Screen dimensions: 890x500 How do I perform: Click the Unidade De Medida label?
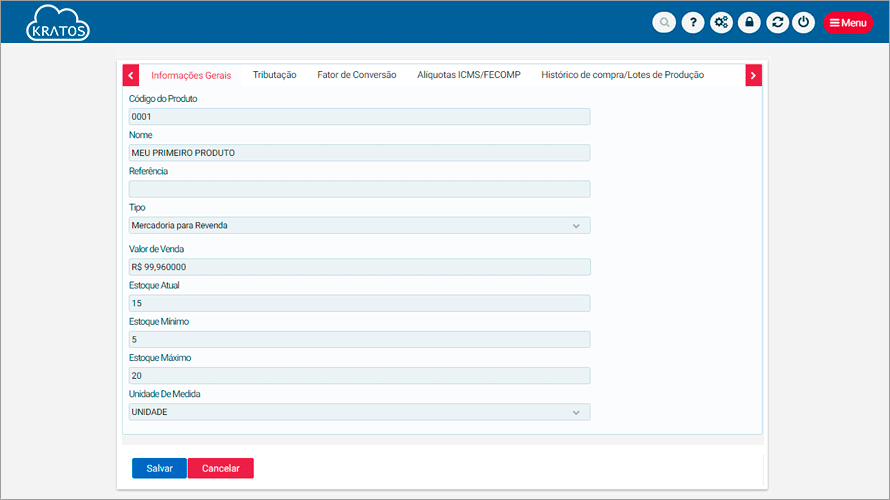point(165,394)
